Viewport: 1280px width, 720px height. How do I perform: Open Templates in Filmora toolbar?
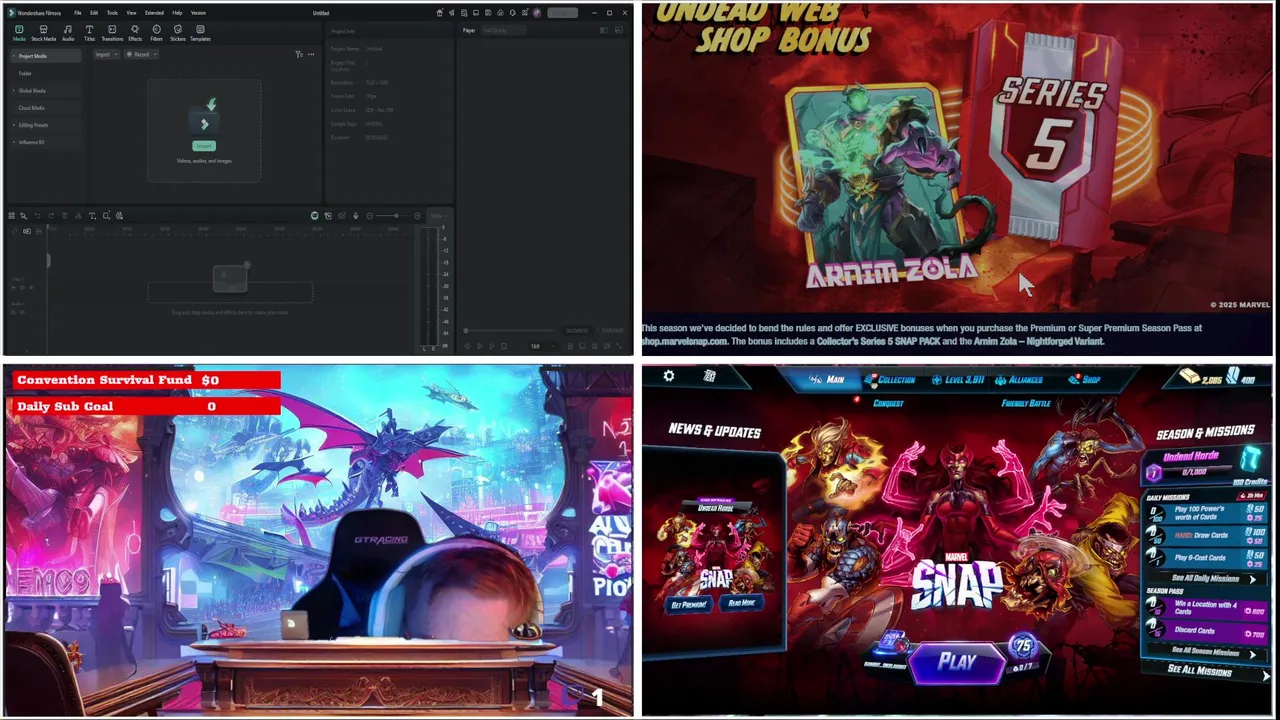200,33
